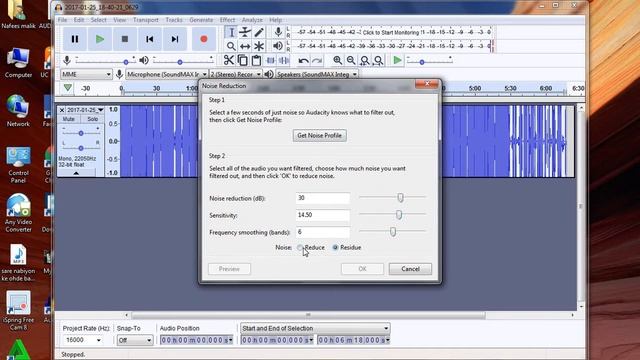Open the File menu
The height and width of the screenshot is (360, 640).
pyautogui.click(x=62, y=20)
